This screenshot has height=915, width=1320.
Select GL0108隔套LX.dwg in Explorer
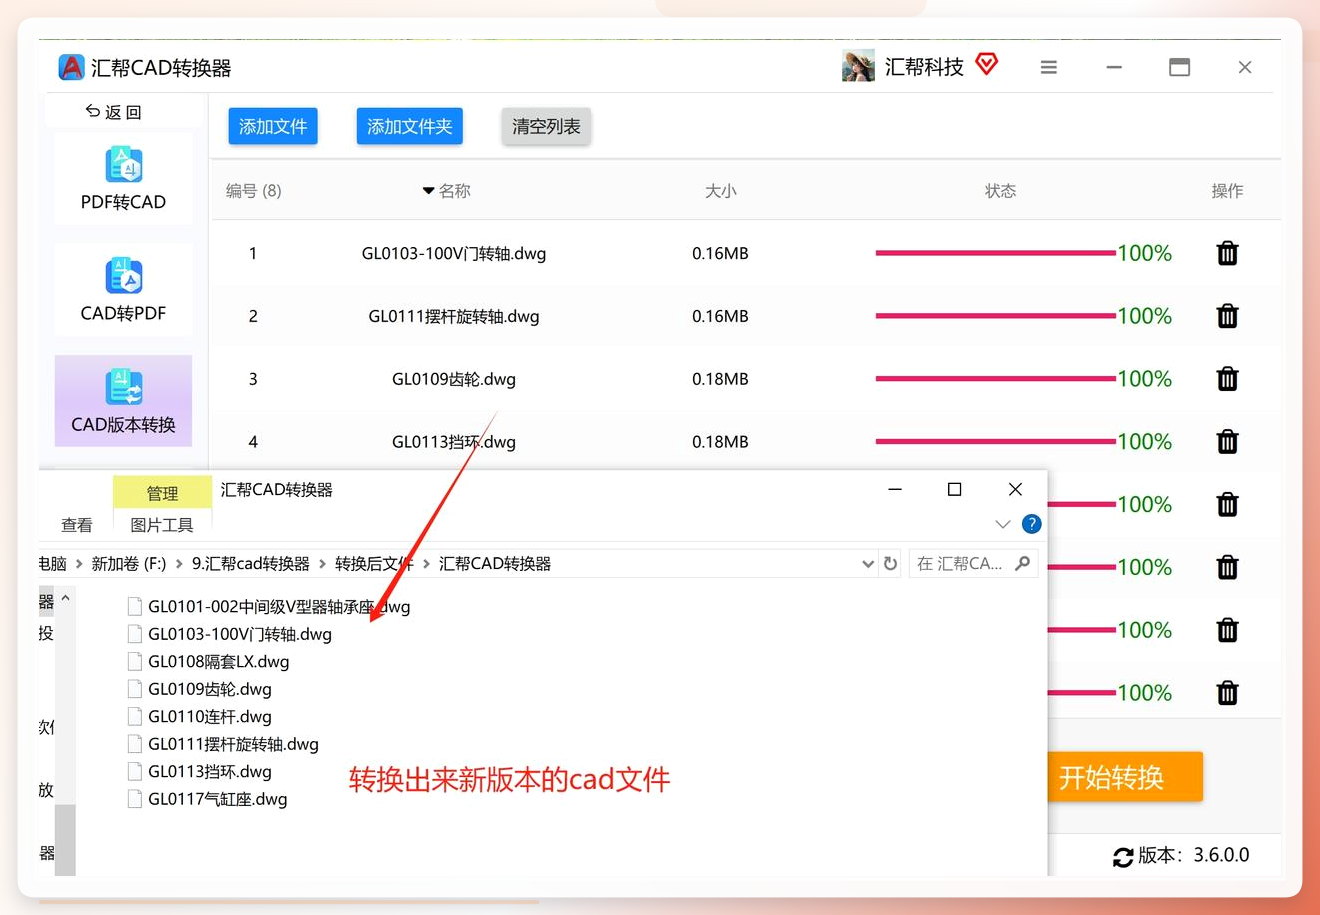pyautogui.click(x=219, y=662)
